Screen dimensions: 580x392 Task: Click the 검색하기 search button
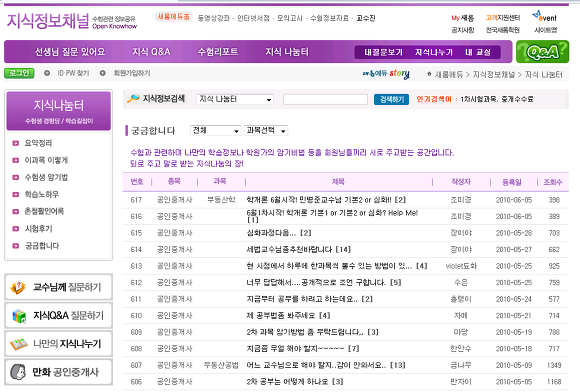391,99
